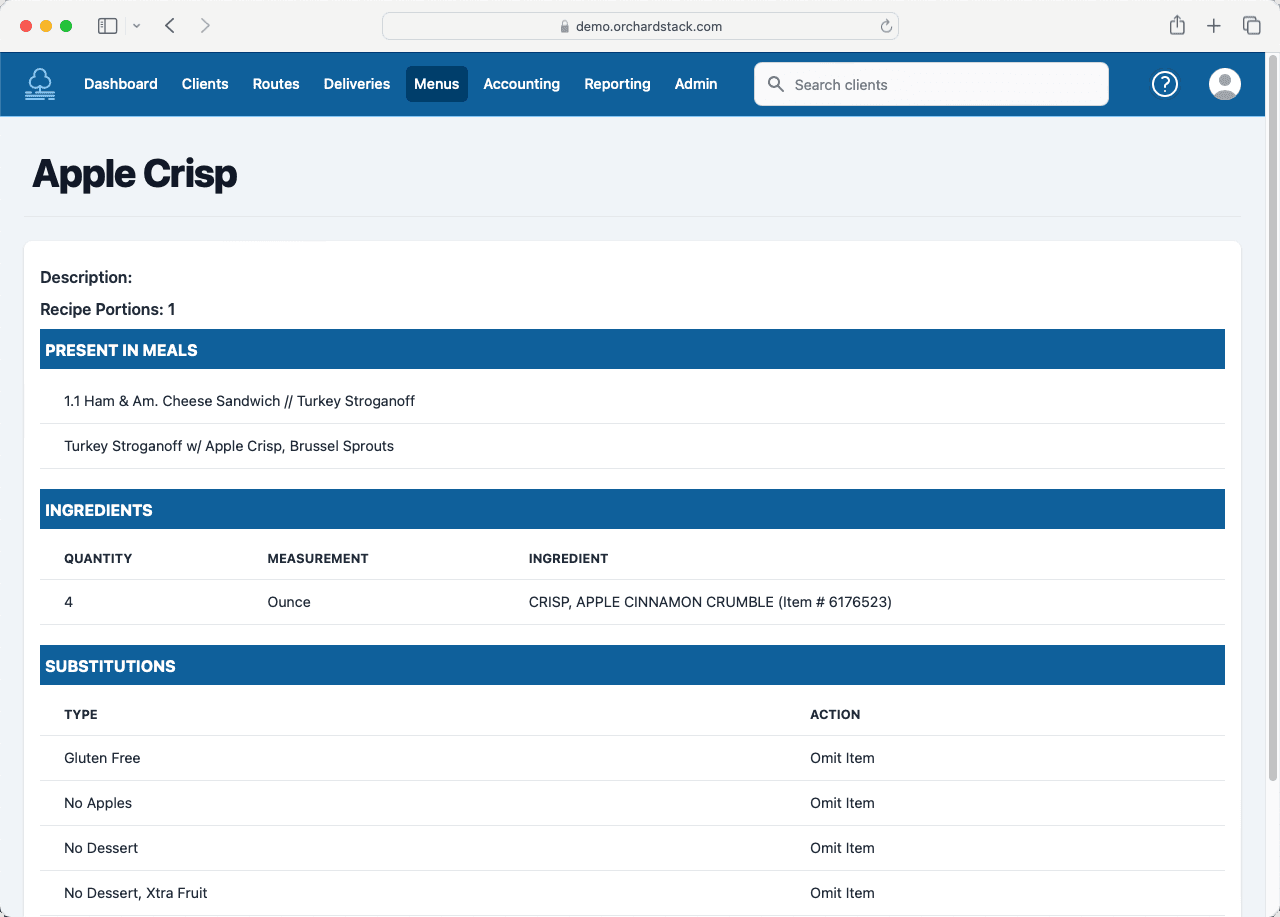The width and height of the screenshot is (1280, 917).
Task: Go to the Reporting section
Action: point(617,84)
